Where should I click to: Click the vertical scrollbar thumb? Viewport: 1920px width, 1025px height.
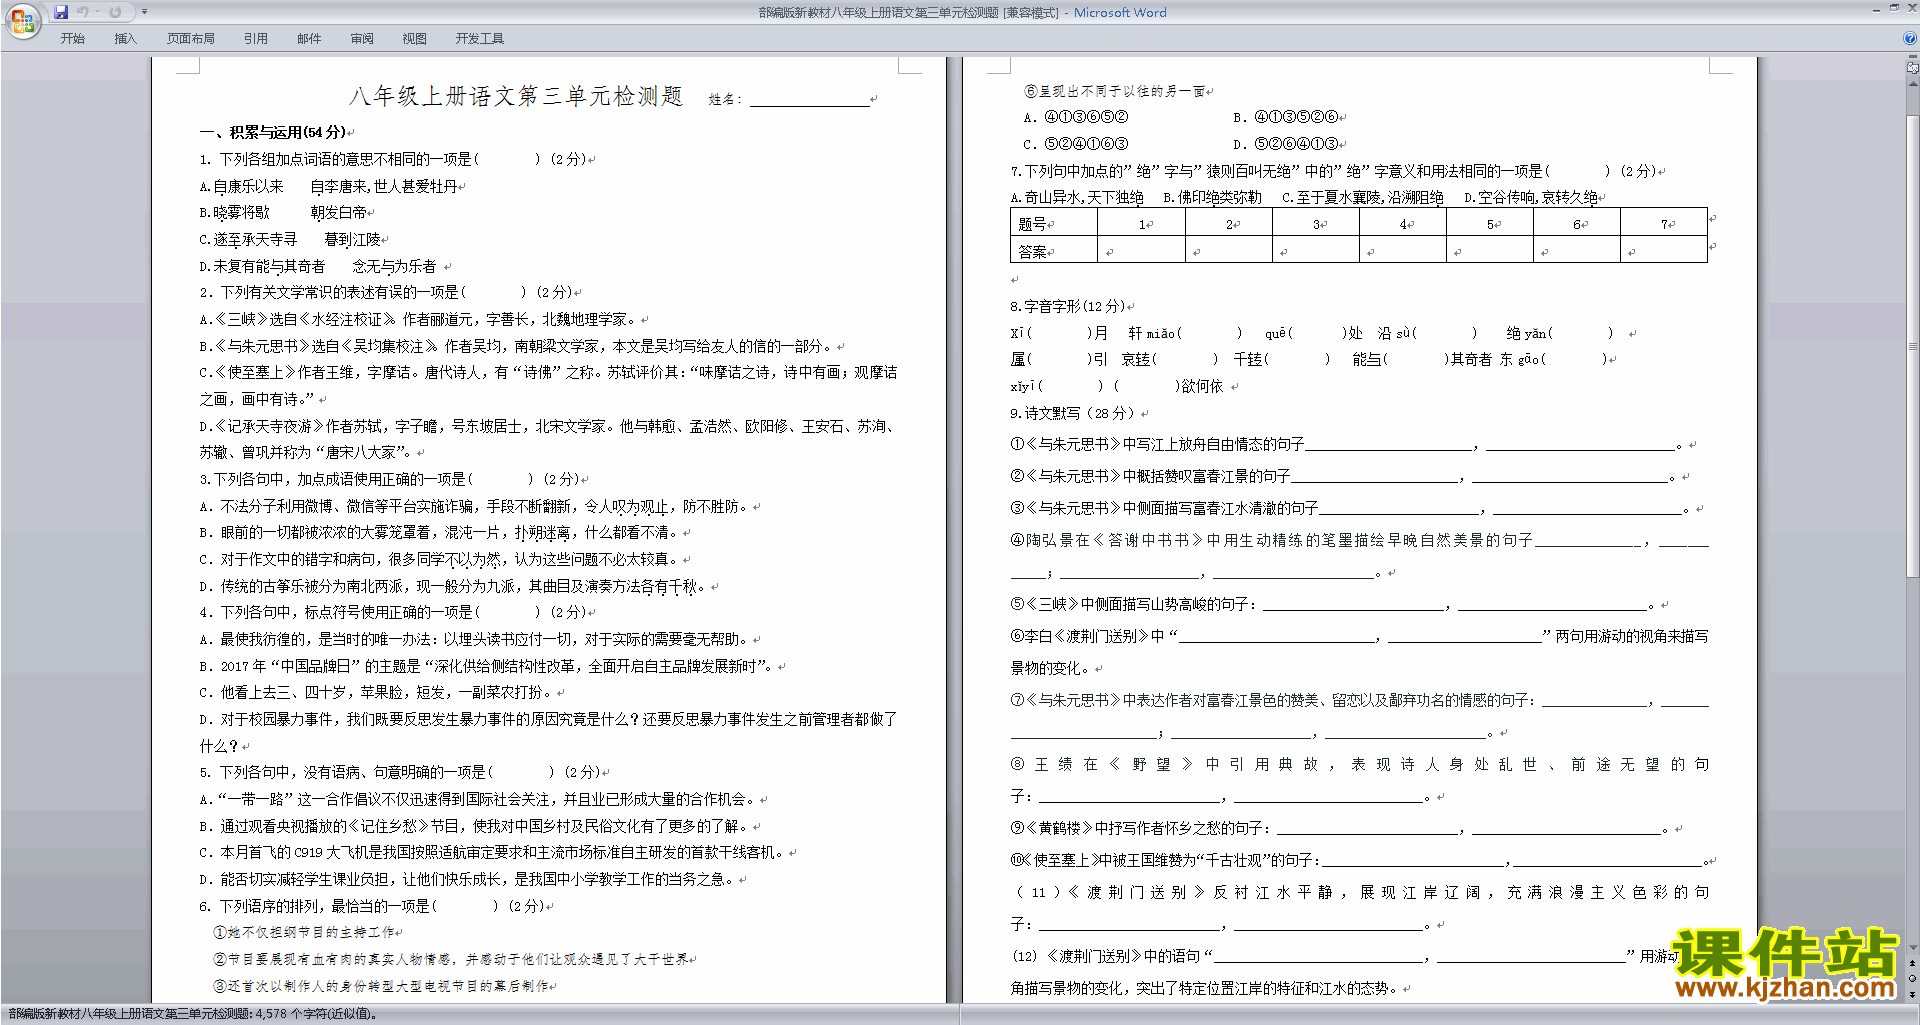[x=1913, y=345]
